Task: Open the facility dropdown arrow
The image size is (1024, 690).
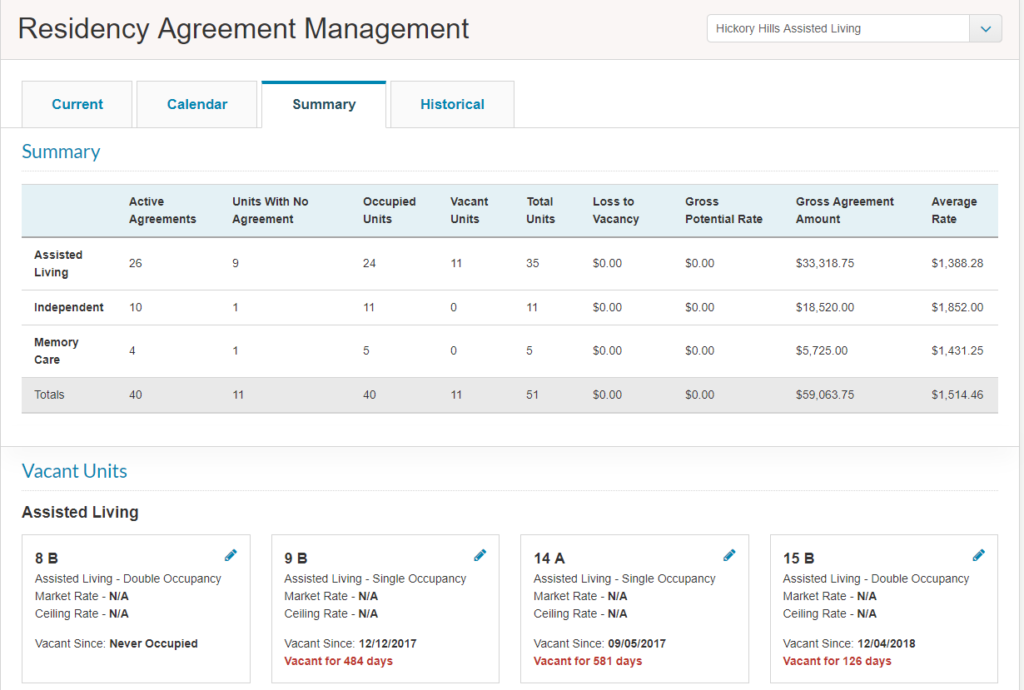Action: [986, 29]
